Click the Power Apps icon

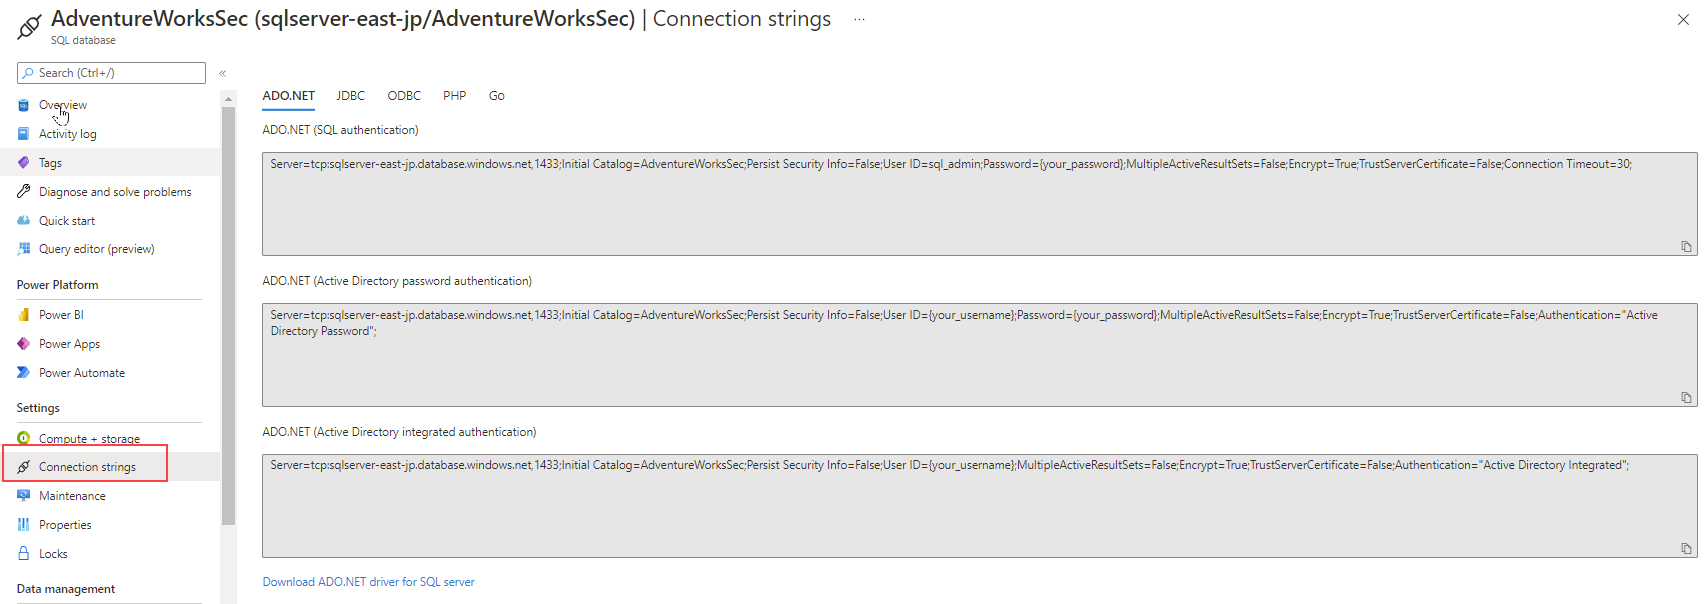coord(24,344)
